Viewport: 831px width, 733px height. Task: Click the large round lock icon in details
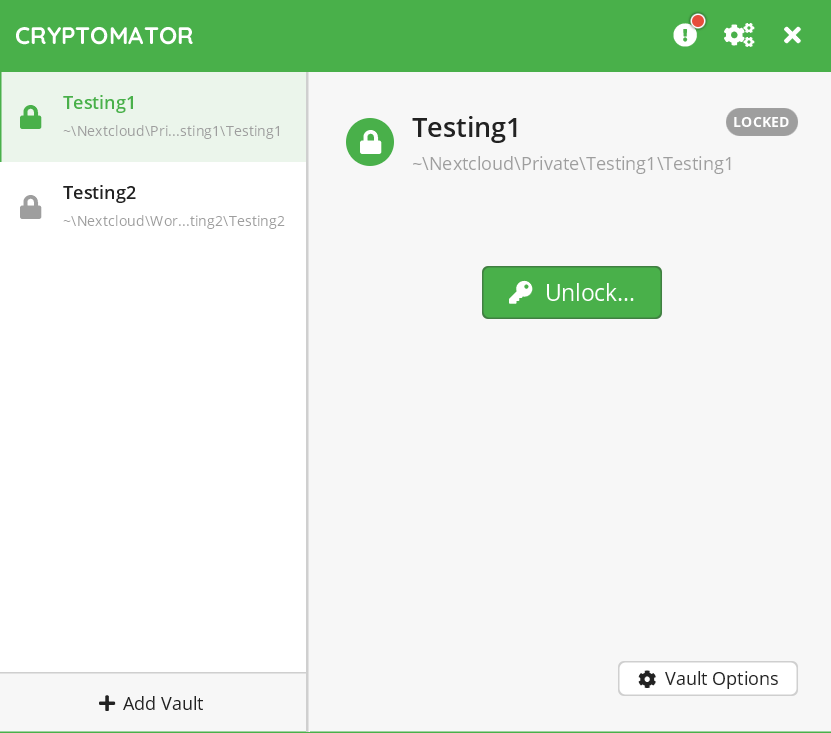click(370, 142)
